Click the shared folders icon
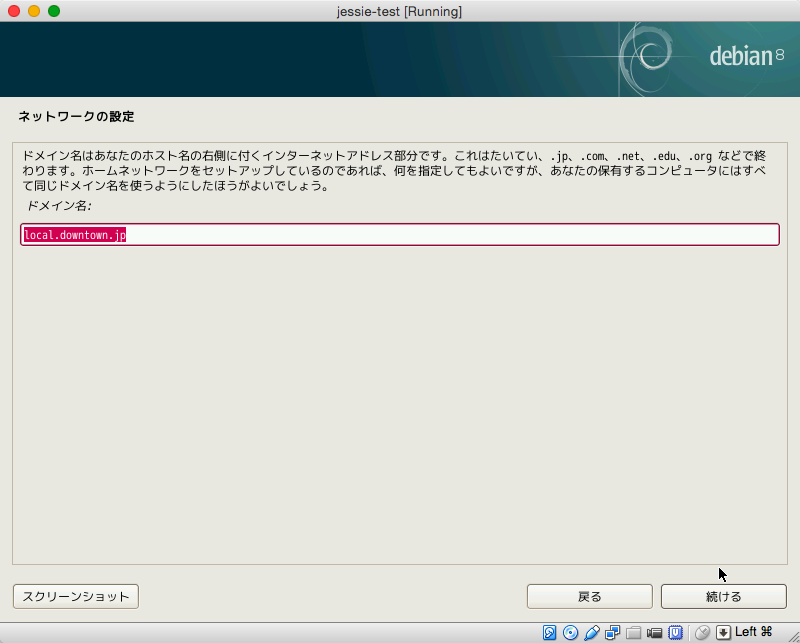 (633, 633)
